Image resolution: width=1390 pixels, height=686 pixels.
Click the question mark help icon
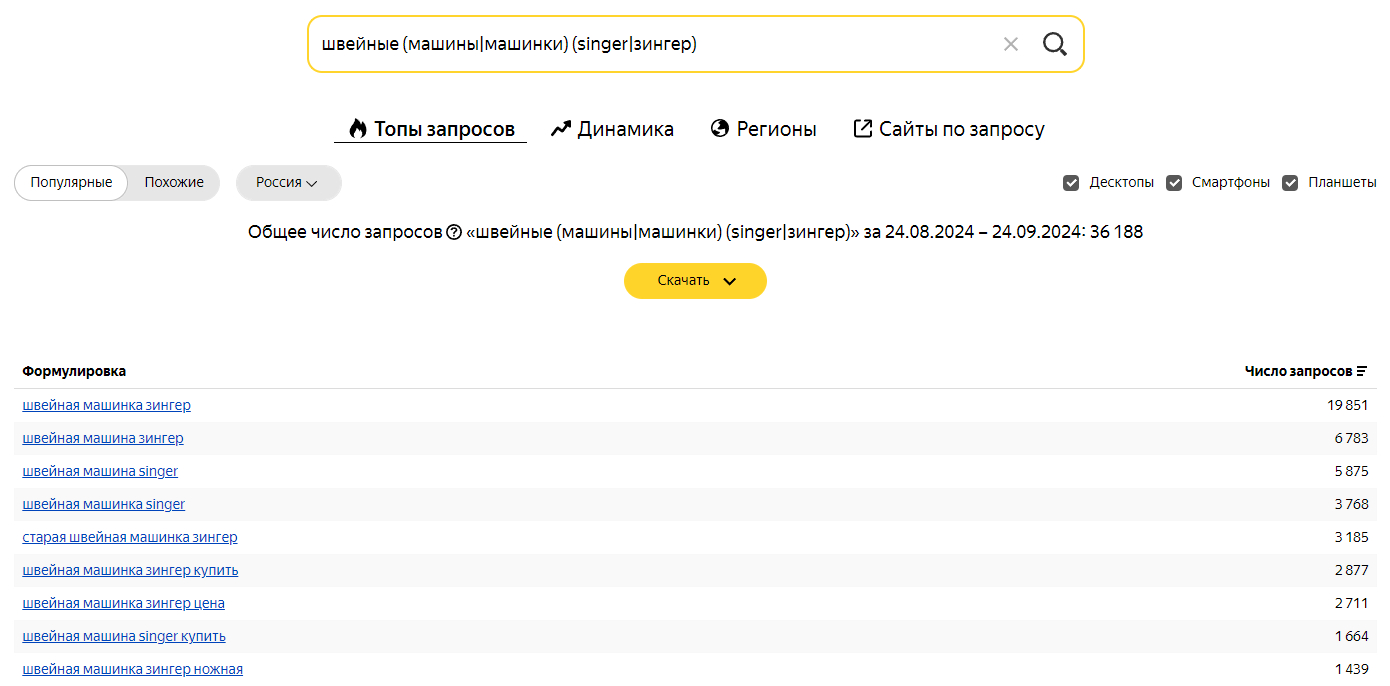click(454, 232)
